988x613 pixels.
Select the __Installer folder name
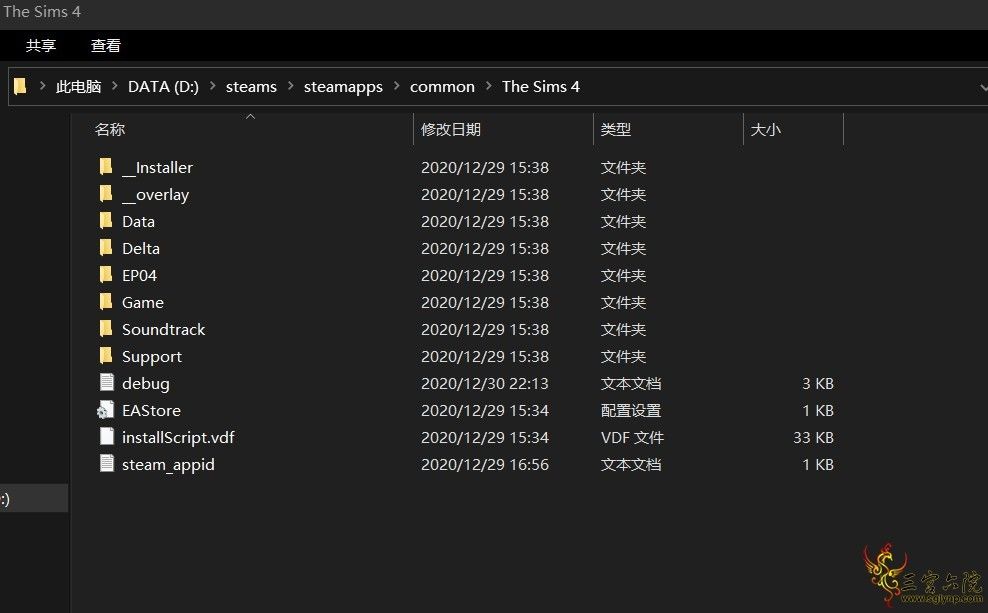pyautogui.click(x=158, y=168)
